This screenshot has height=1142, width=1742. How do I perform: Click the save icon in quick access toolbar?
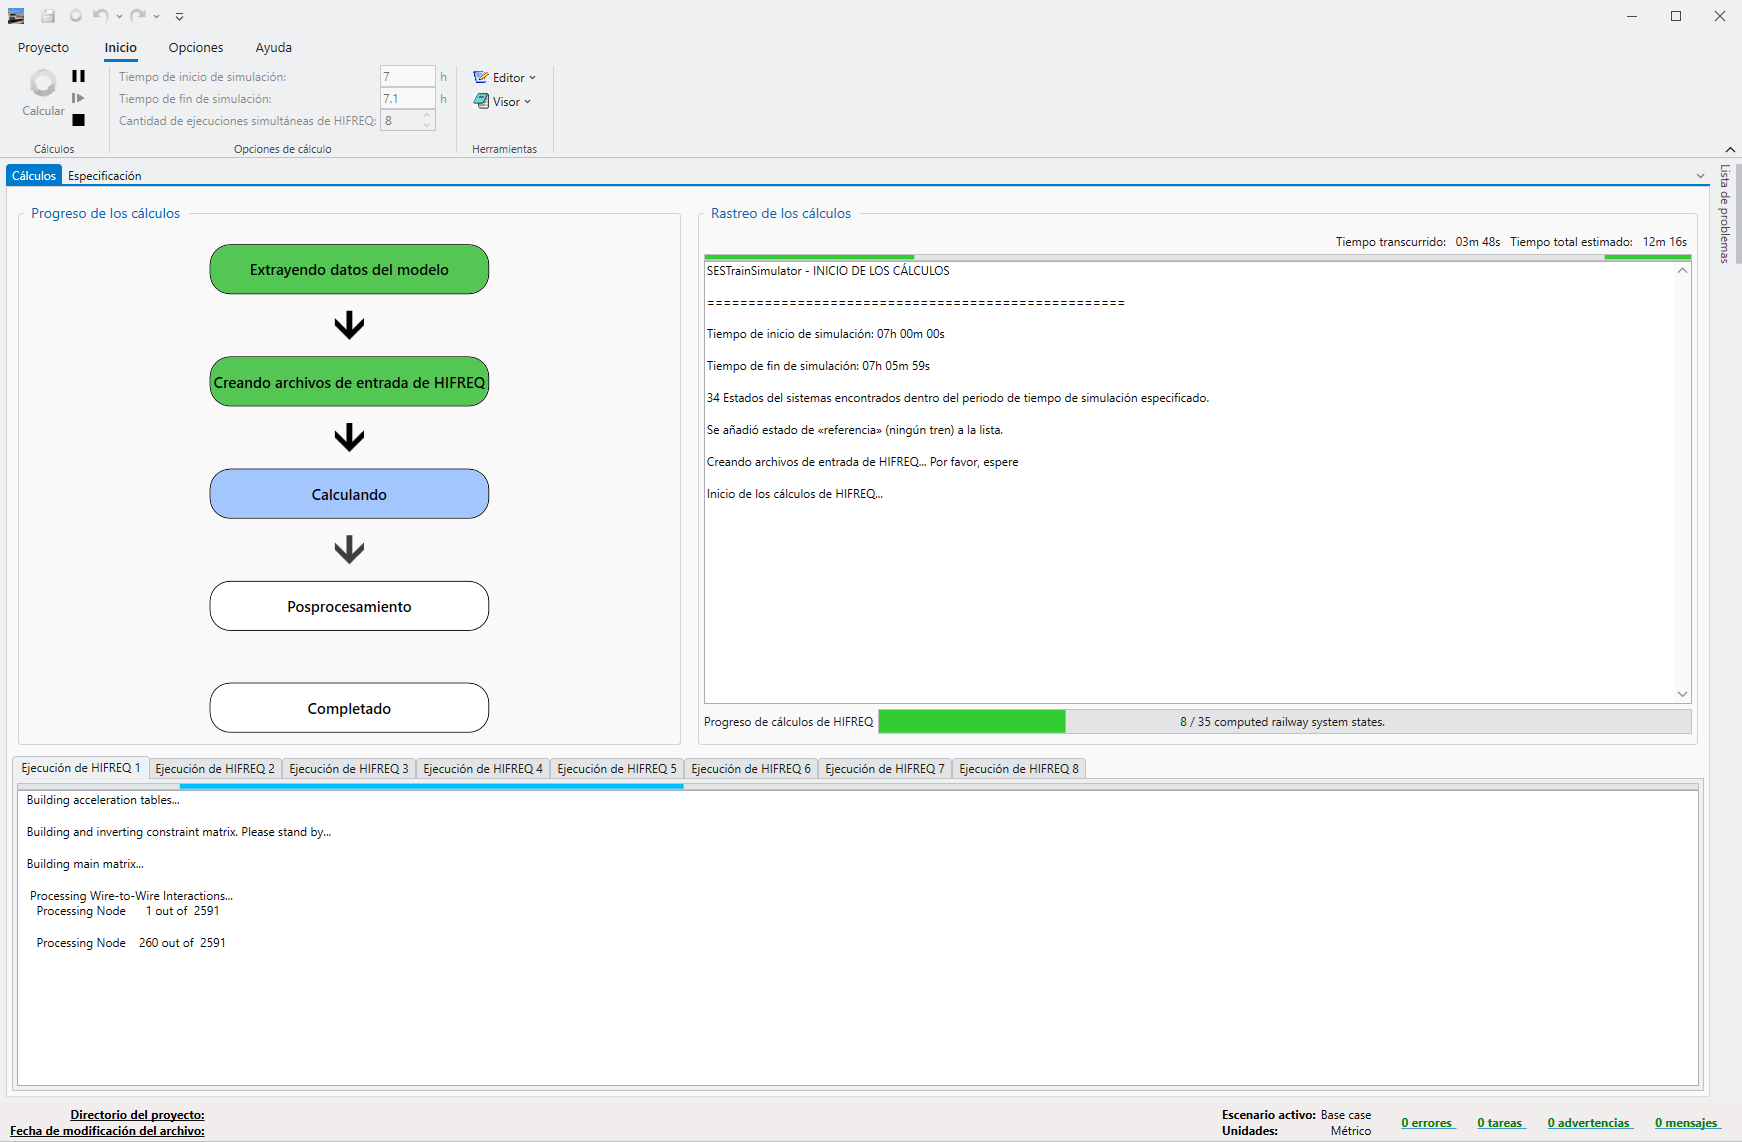click(x=48, y=16)
